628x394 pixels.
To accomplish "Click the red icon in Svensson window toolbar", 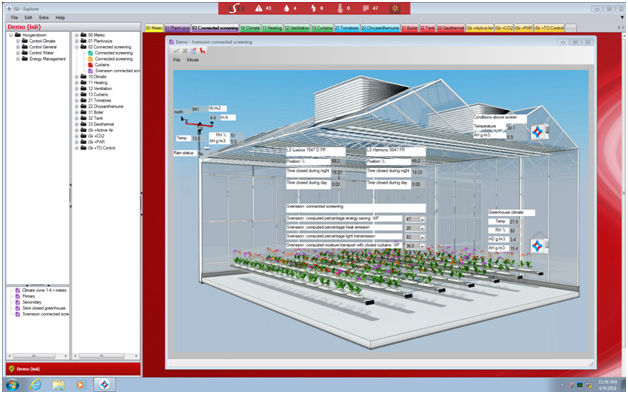I will [203, 51].
